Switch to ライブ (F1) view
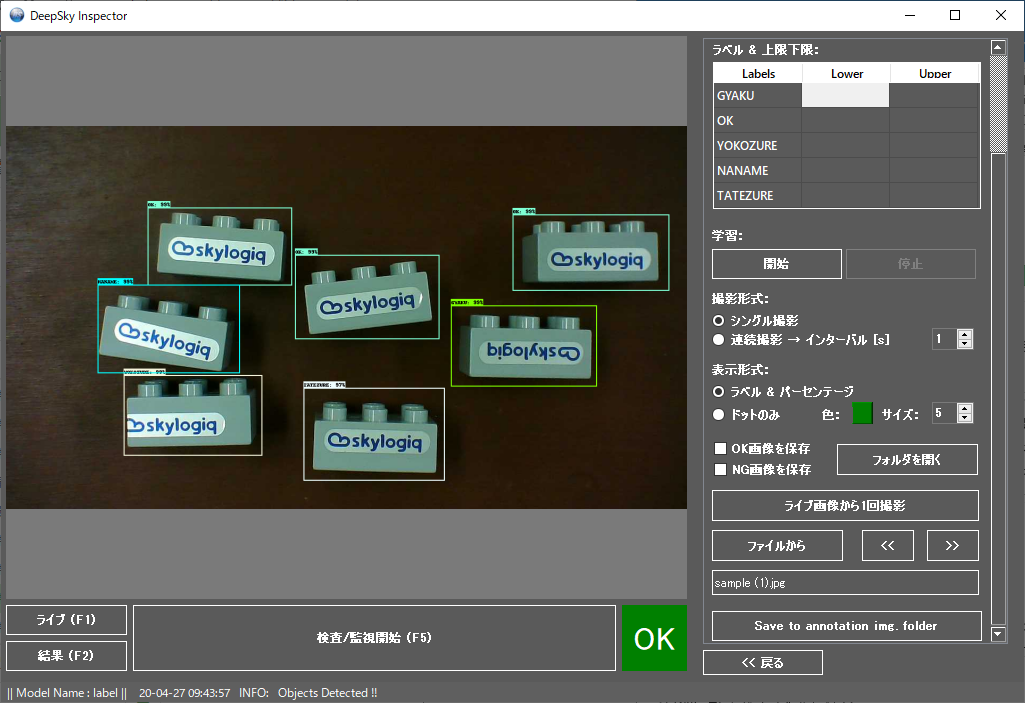This screenshot has width=1025, height=703. [66, 620]
